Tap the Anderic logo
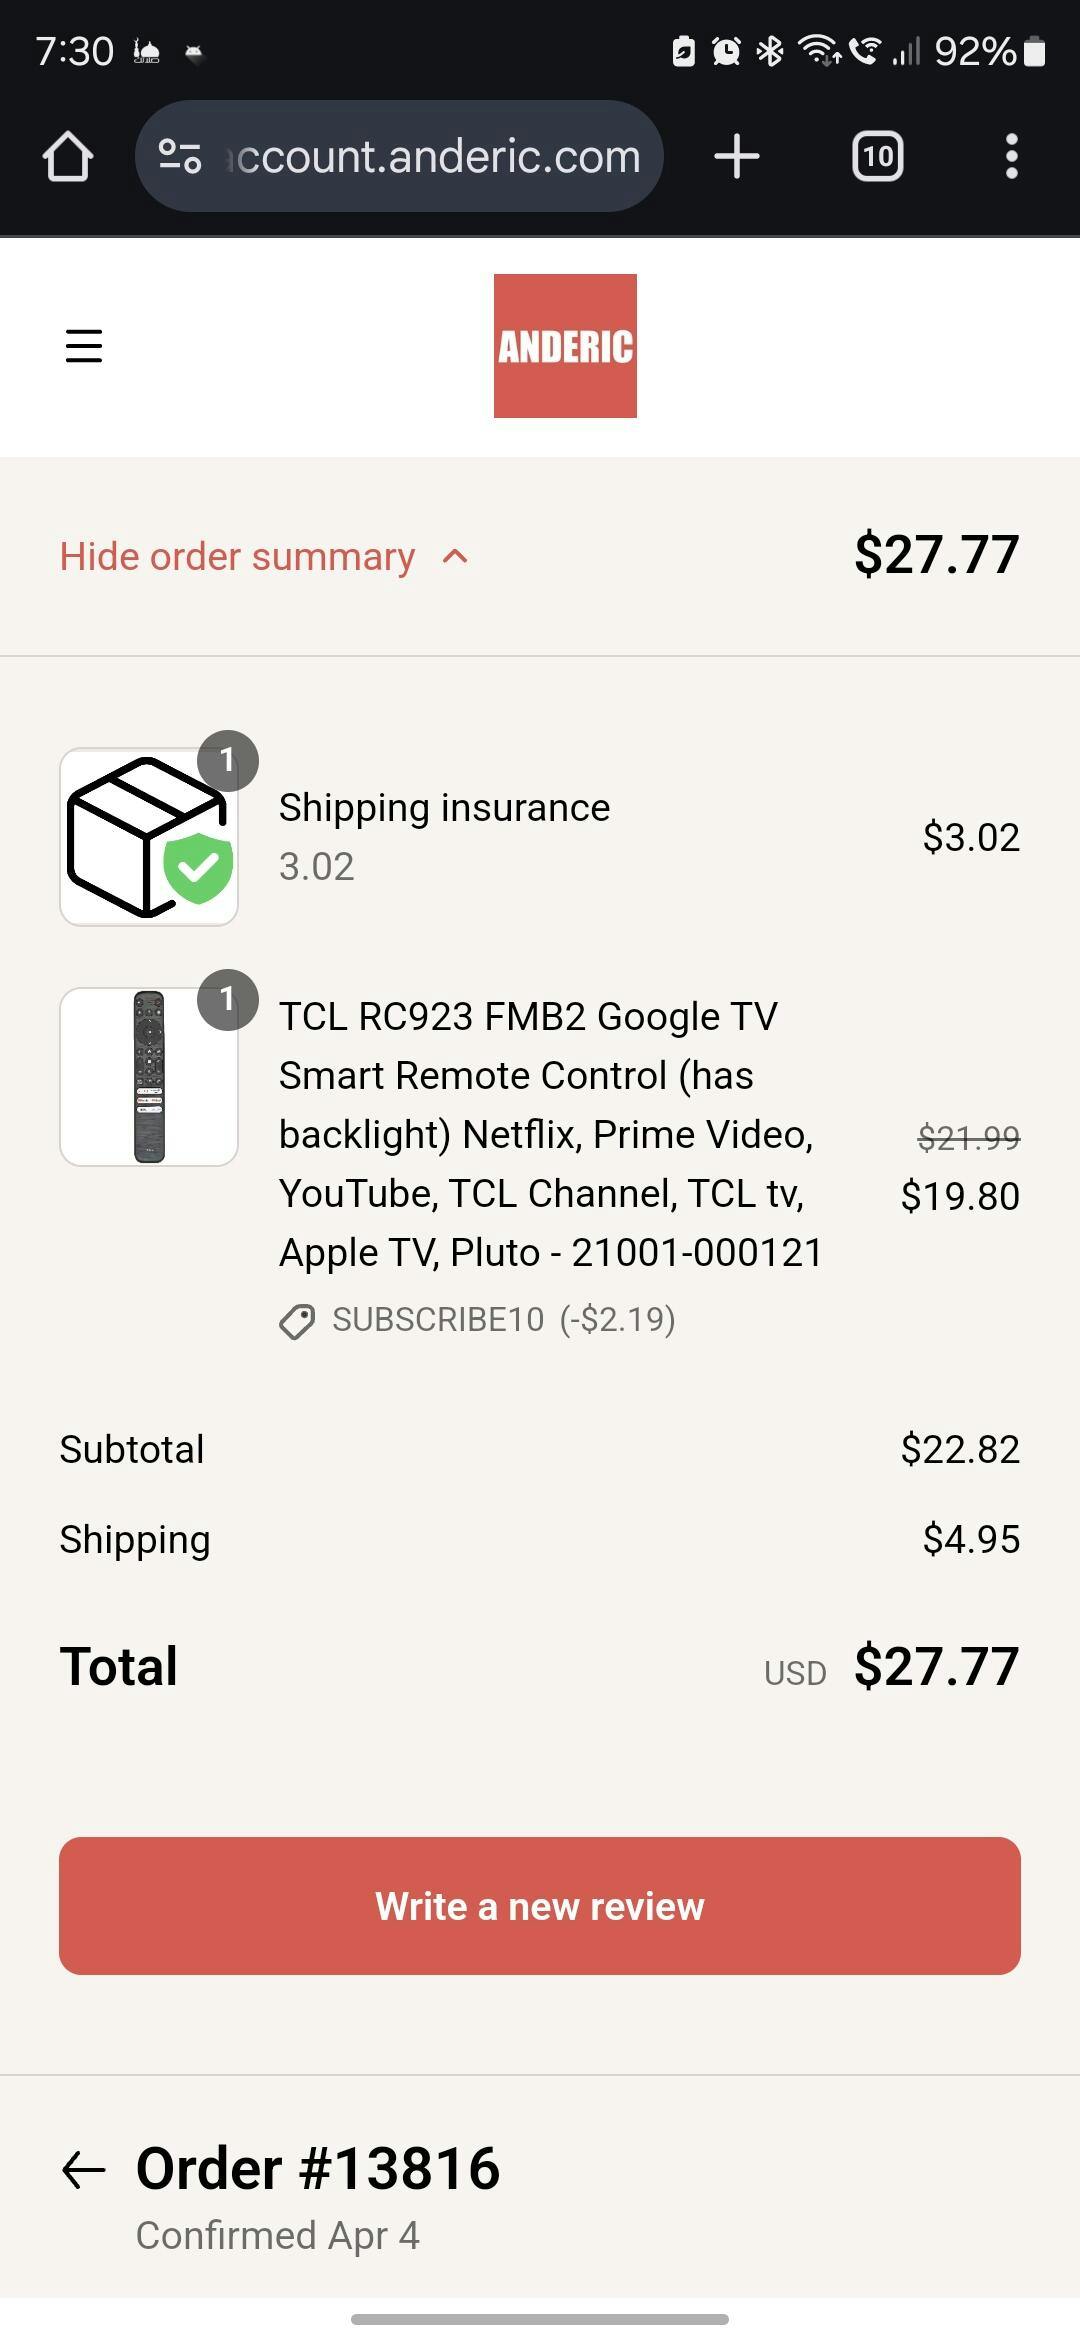 click(x=565, y=346)
